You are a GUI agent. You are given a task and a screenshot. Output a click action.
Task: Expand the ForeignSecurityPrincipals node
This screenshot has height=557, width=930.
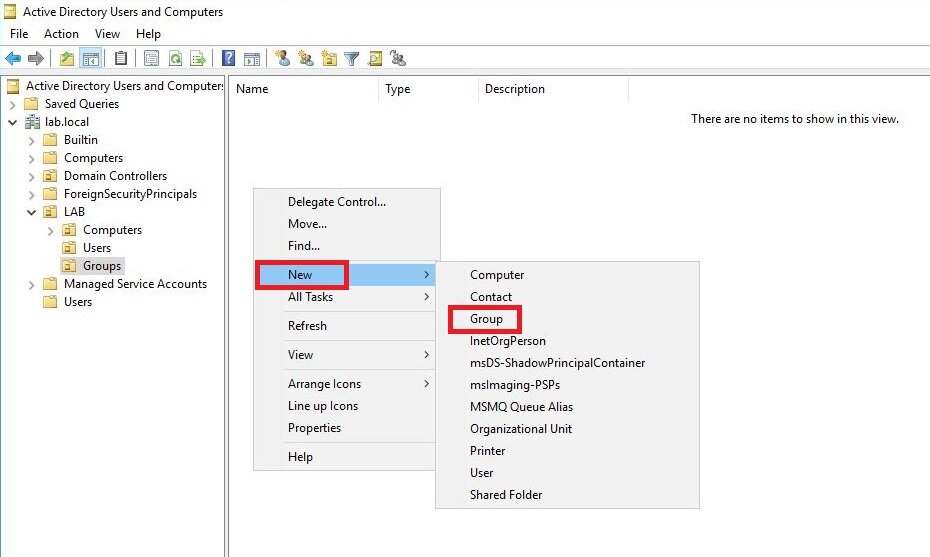point(31,195)
